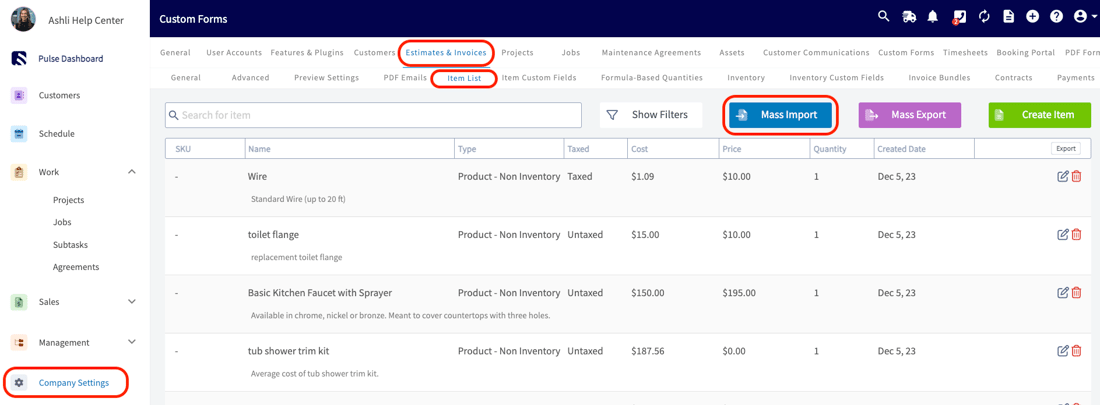Click the Company Settings gear icon
The height and width of the screenshot is (405, 1100).
(x=20, y=383)
